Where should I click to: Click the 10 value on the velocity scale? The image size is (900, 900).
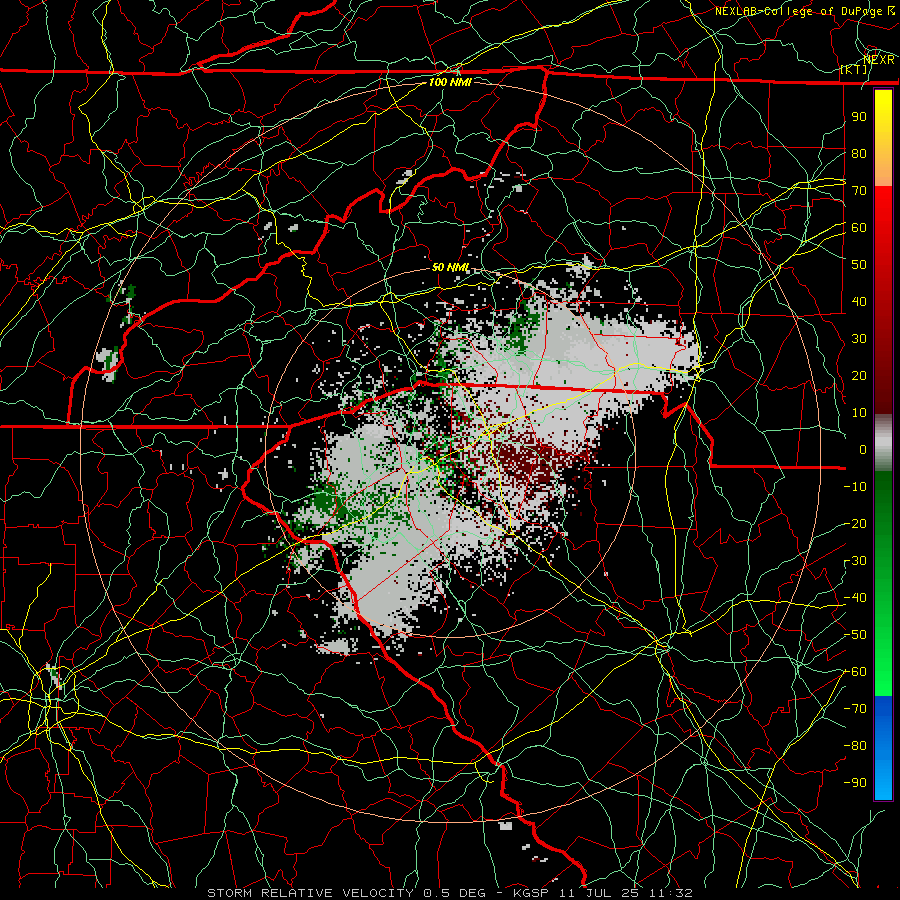point(859,413)
